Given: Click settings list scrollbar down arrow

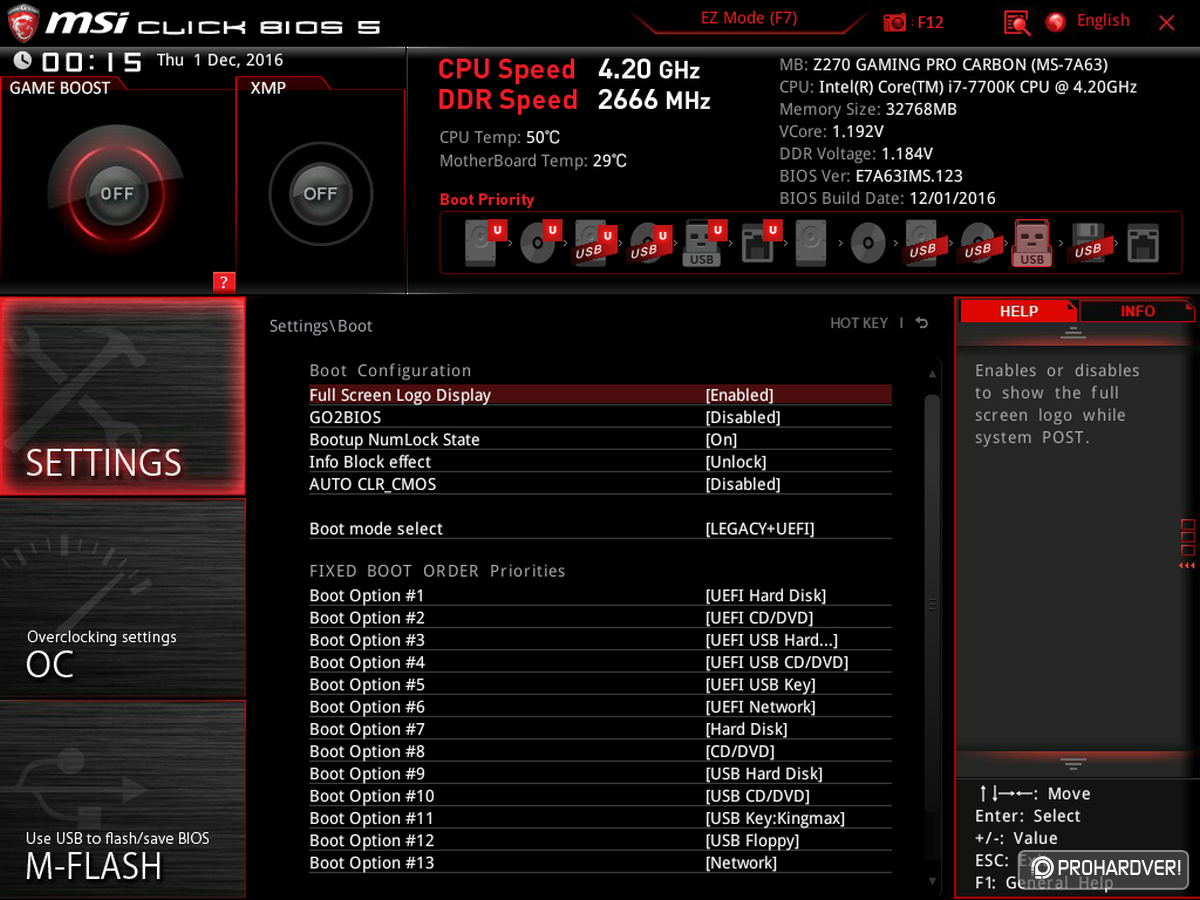Looking at the screenshot, I should [x=932, y=881].
